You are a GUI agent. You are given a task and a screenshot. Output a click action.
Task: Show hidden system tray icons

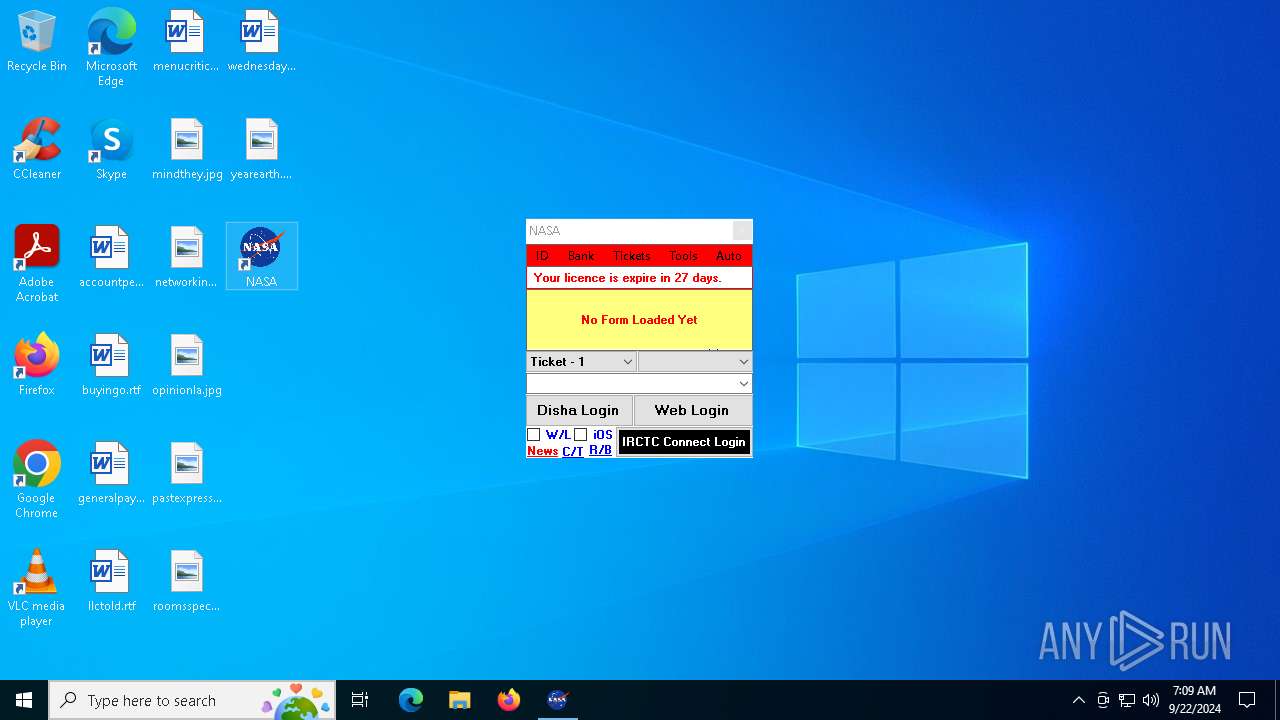coord(1079,700)
